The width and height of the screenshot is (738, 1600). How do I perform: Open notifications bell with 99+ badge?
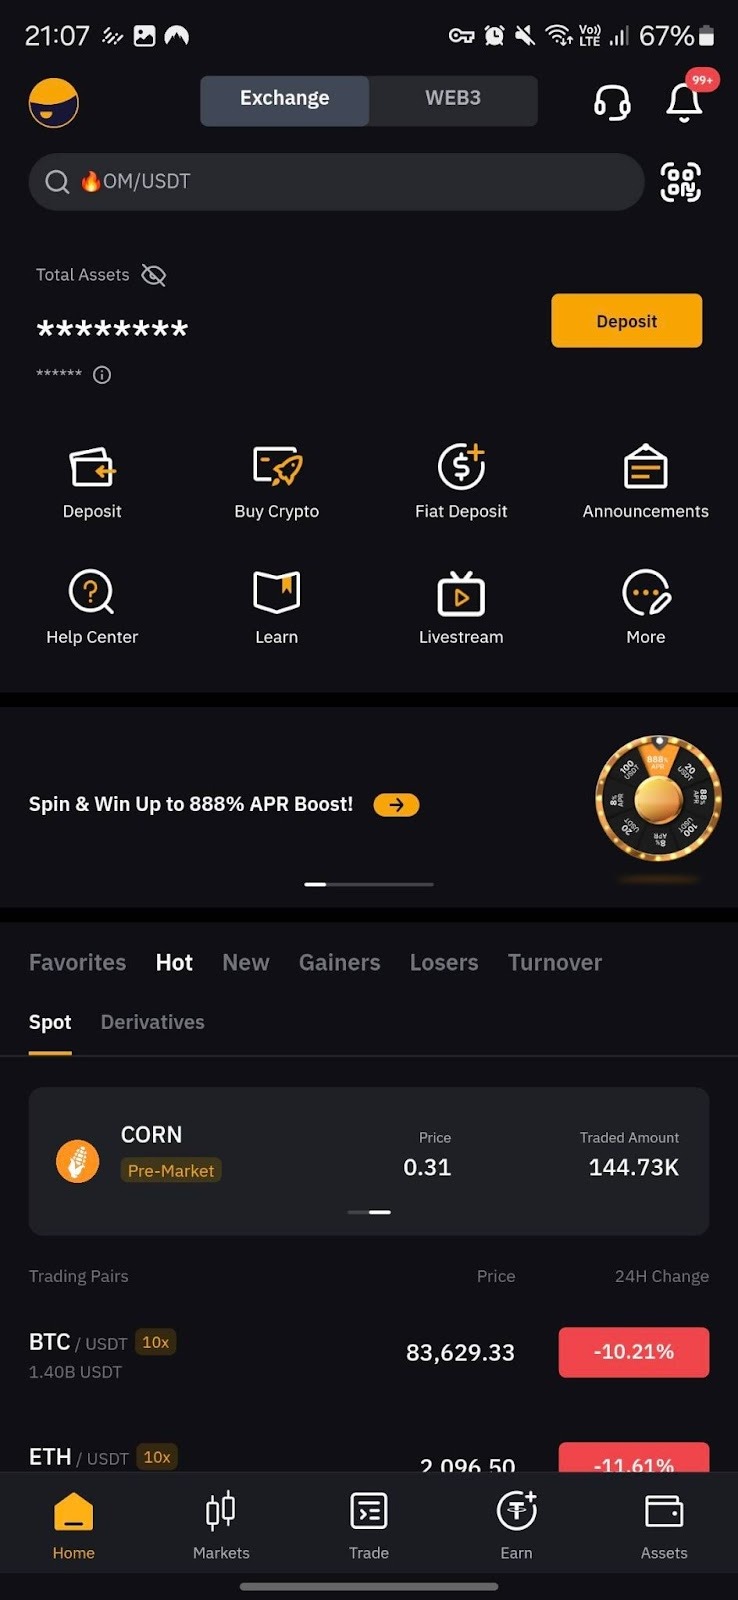tap(686, 99)
